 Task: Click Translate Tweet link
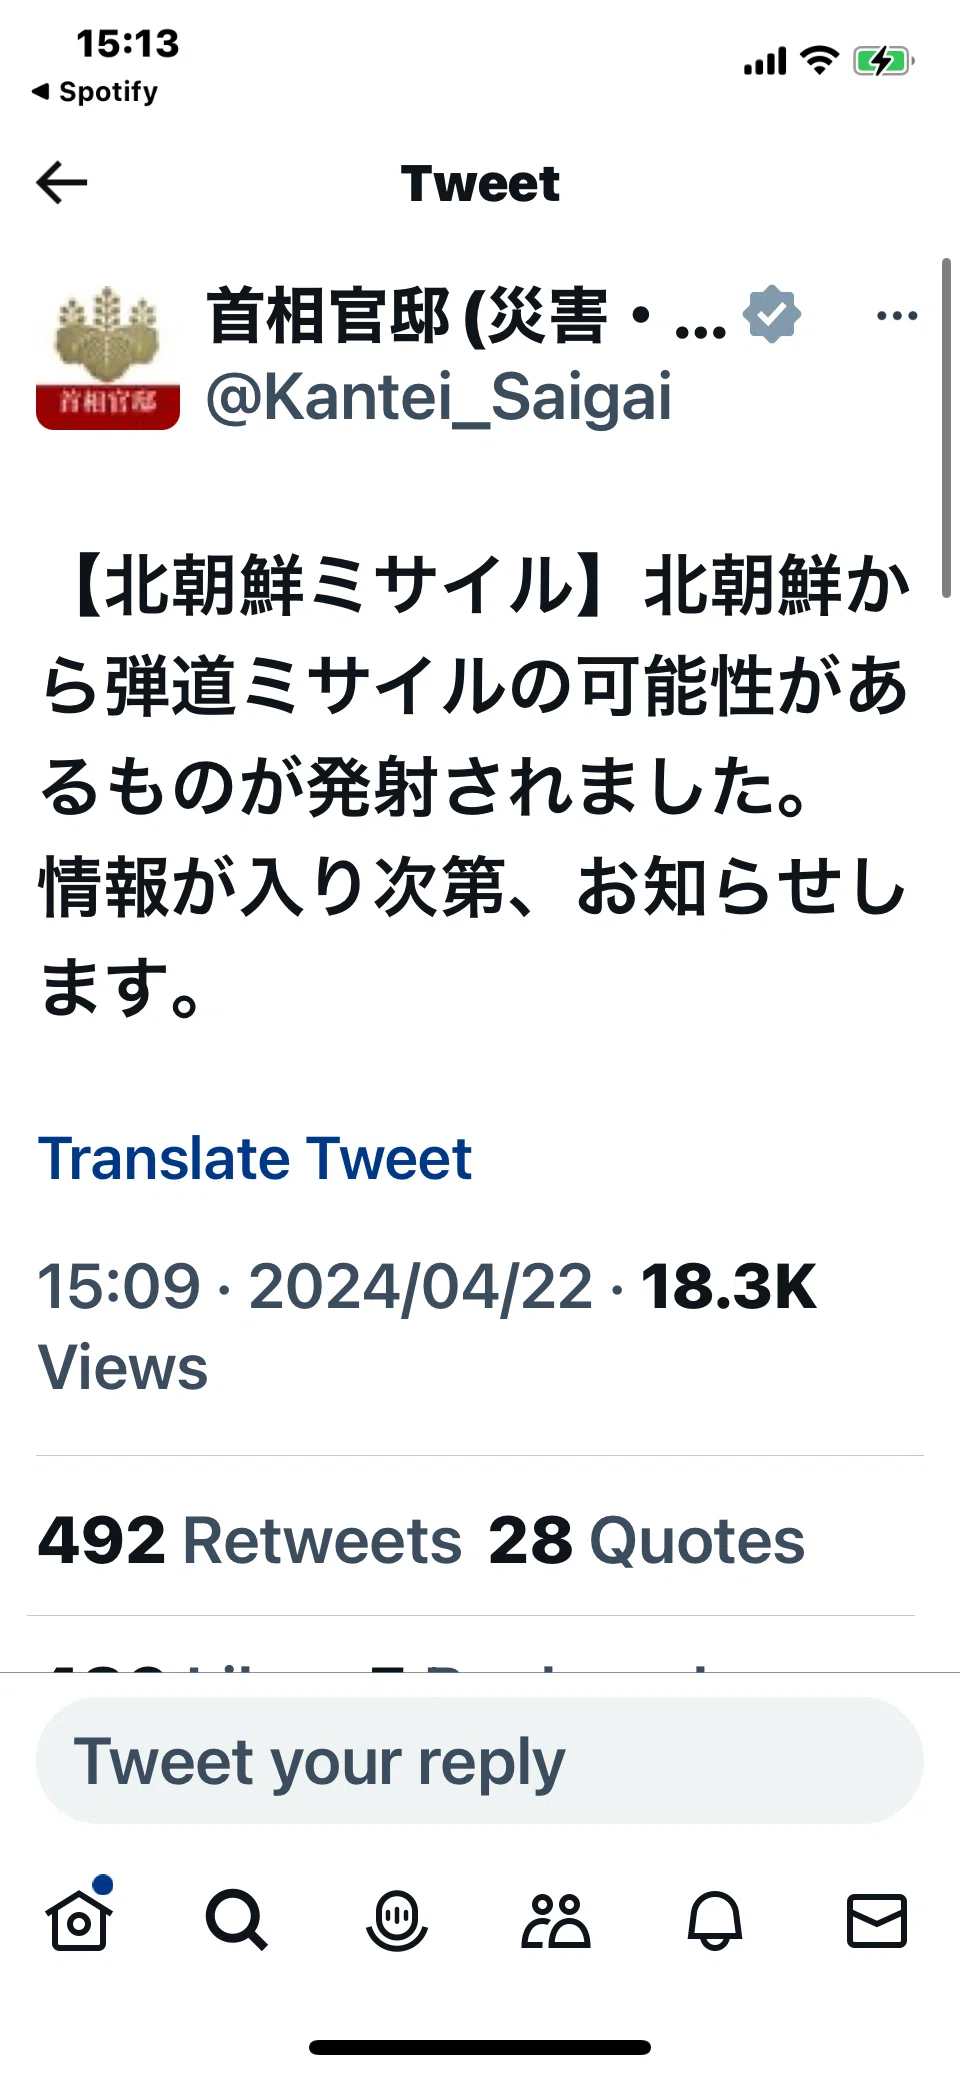tap(255, 1159)
